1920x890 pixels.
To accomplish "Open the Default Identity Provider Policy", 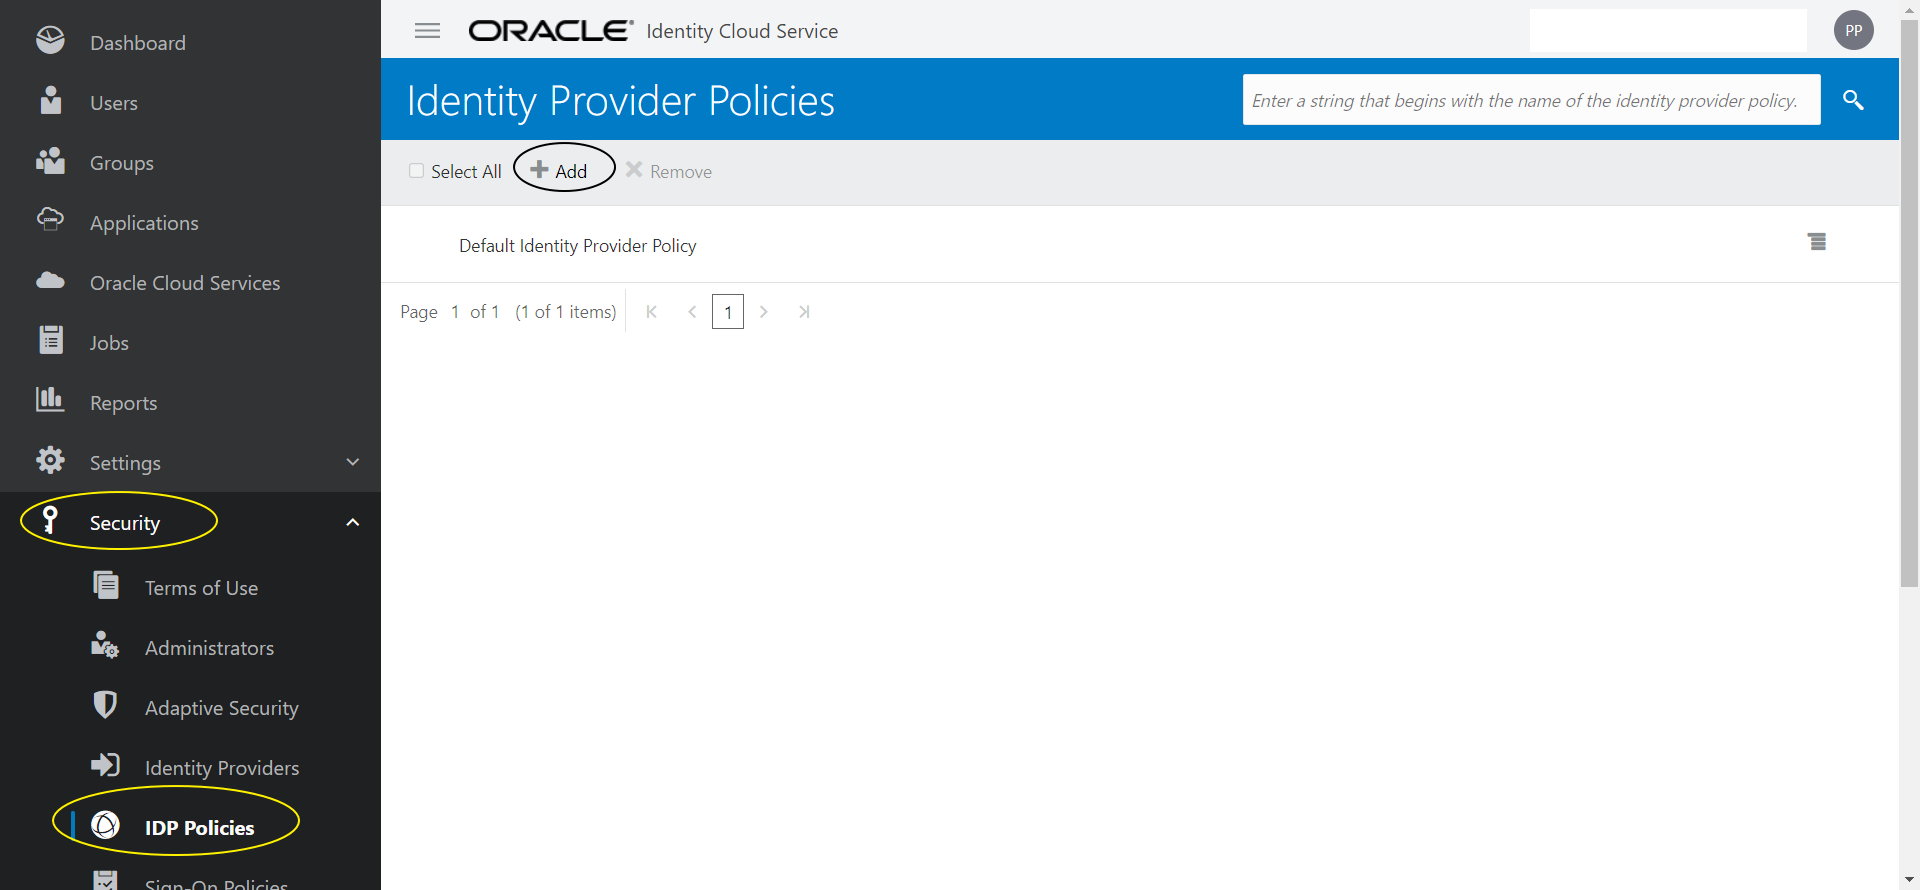I will pos(578,246).
